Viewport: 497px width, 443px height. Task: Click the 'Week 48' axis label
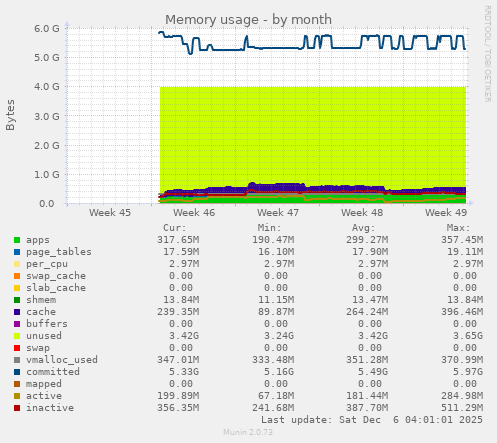tap(362, 213)
